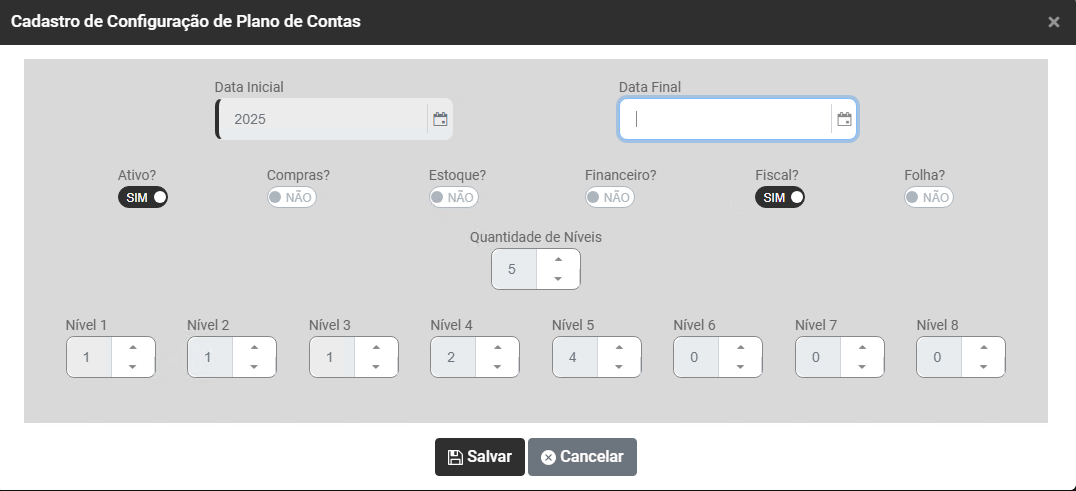The width and height of the screenshot is (1076, 491).
Task: Disable the Fiscal? toggle
Action: [x=780, y=197]
